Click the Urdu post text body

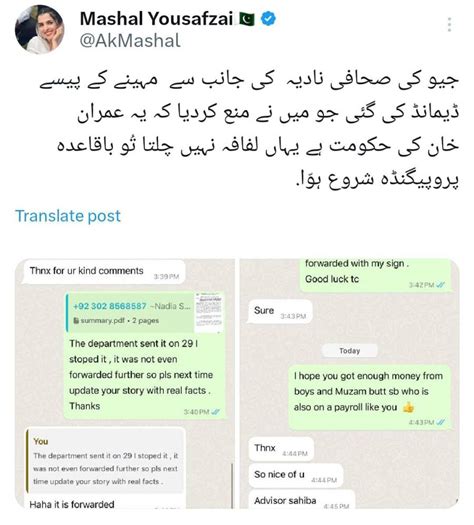click(249, 129)
